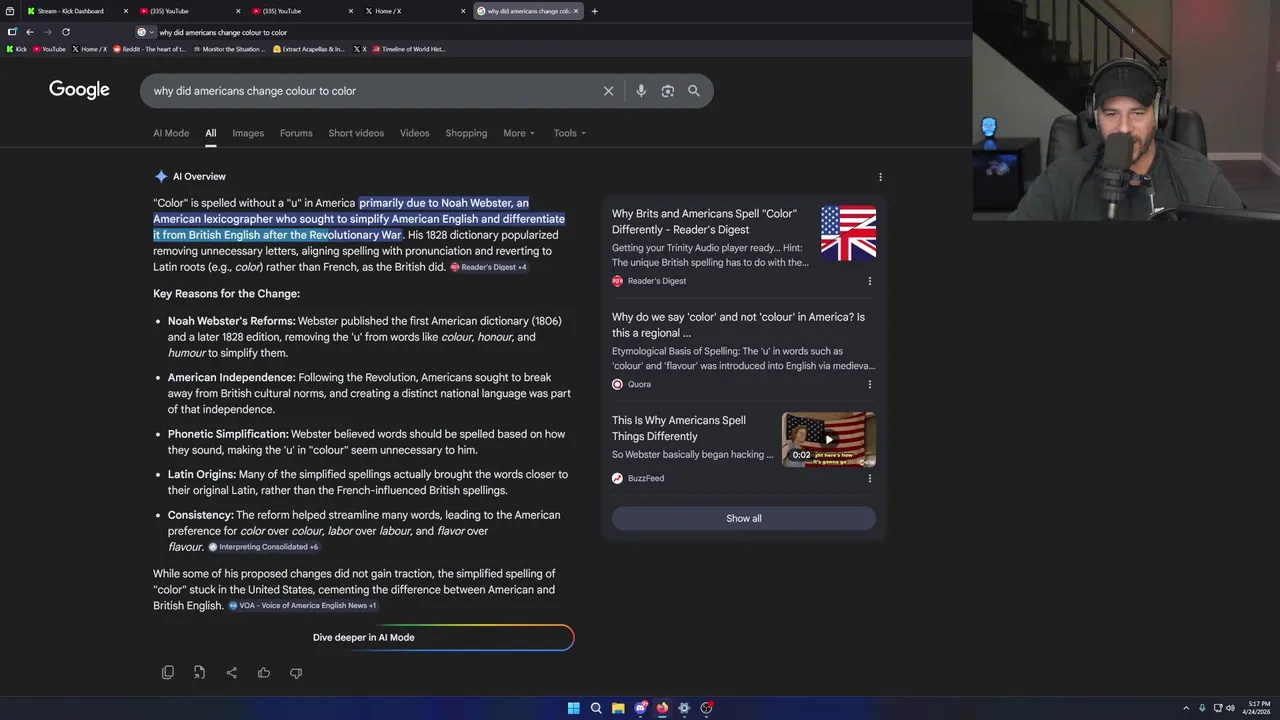Open YouTube bookmark in bookmarks bar
The width and height of the screenshot is (1280, 720).
pyautogui.click(x=49, y=49)
